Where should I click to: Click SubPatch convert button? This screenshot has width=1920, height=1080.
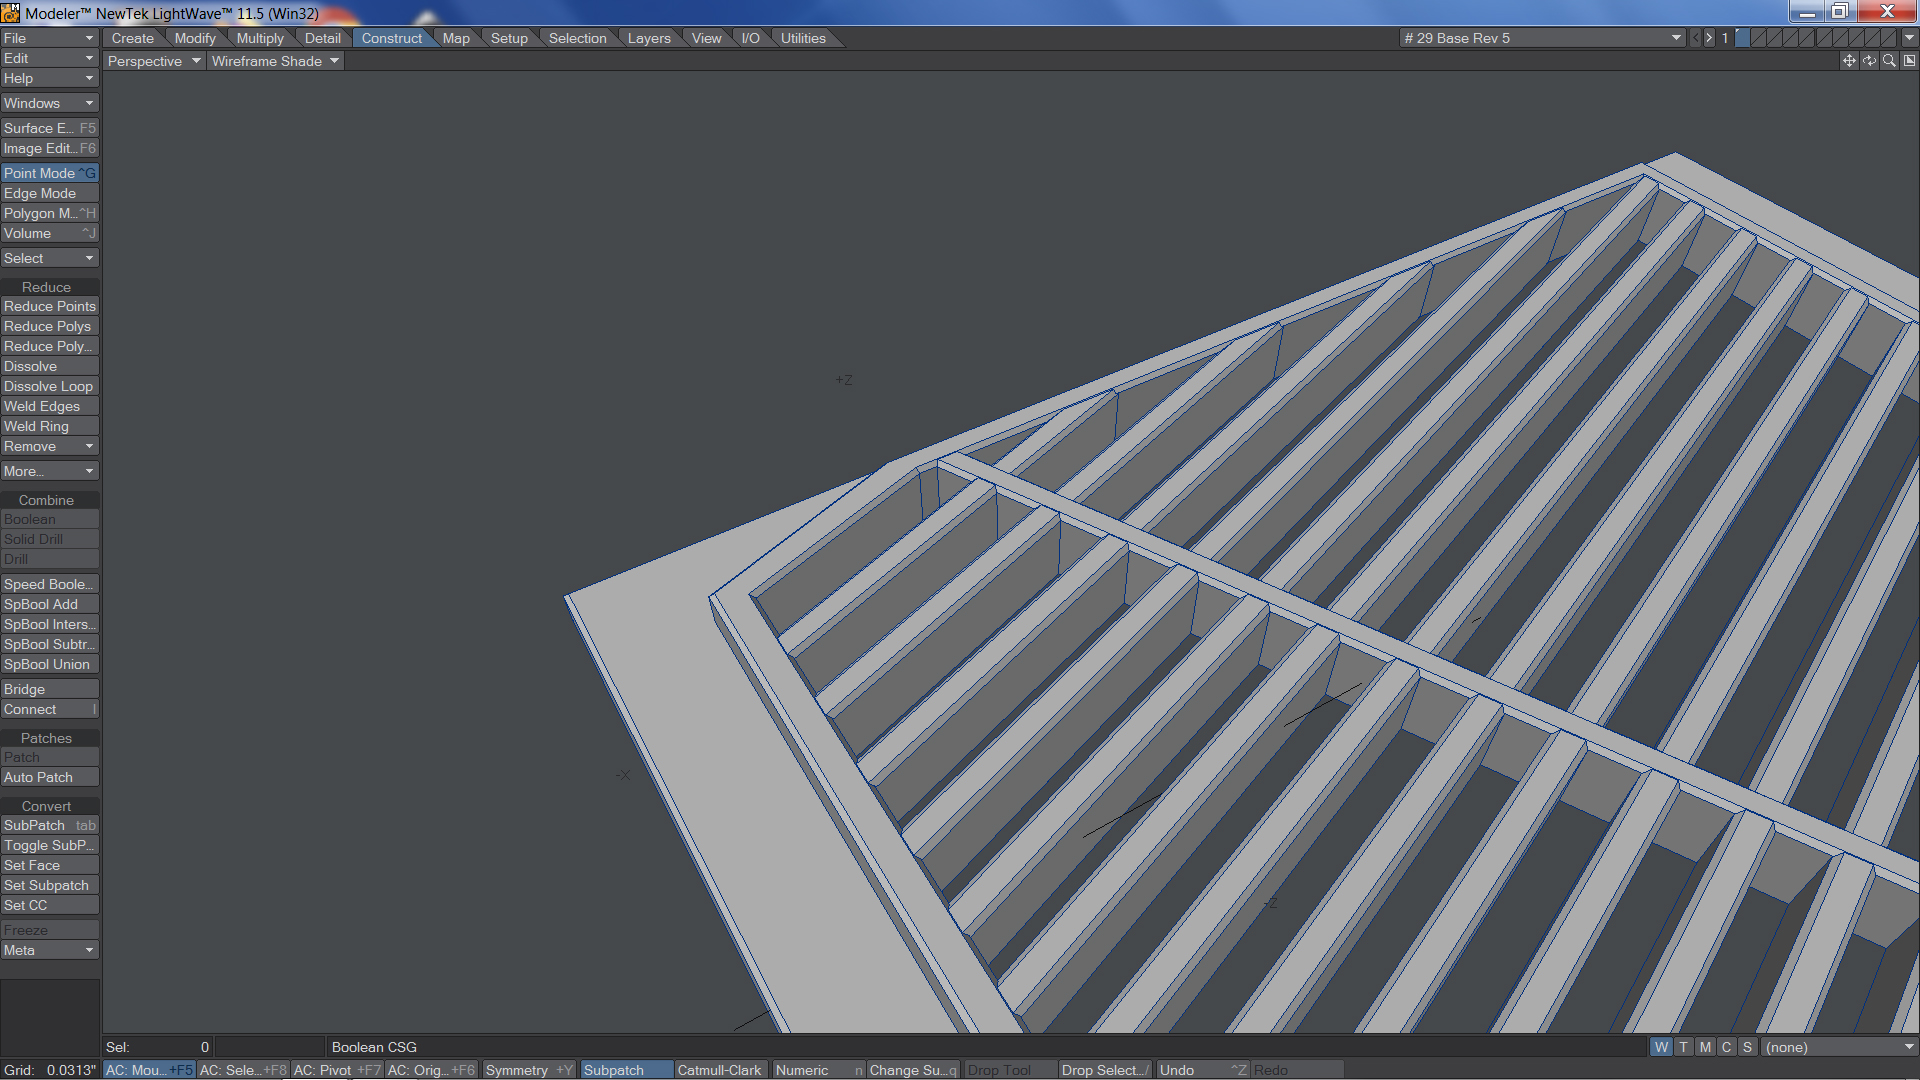point(49,825)
